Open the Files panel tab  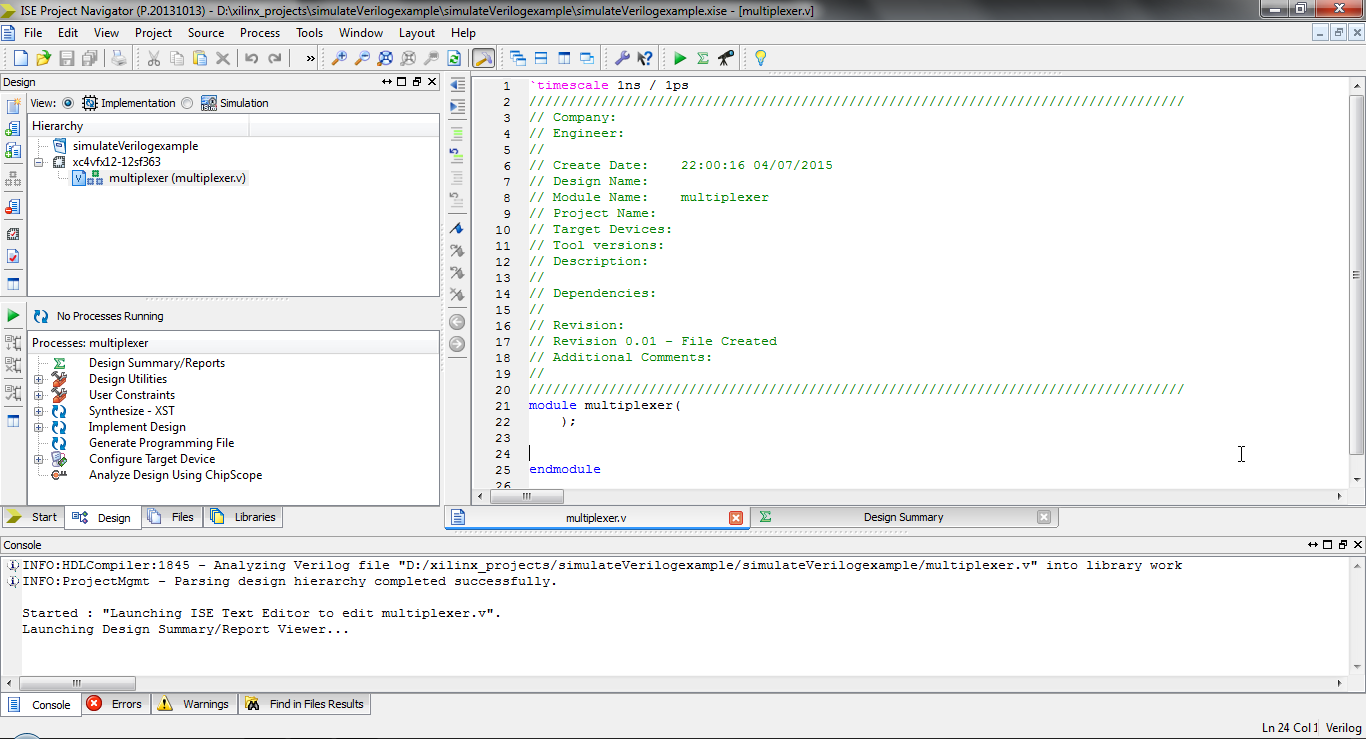tap(173, 517)
